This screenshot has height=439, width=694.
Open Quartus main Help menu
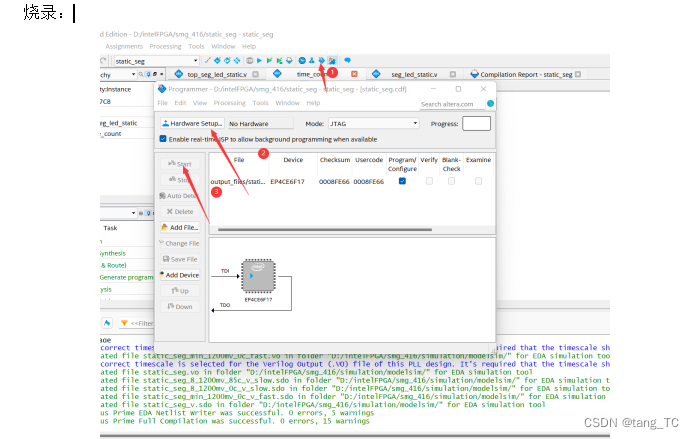coord(249,46)
